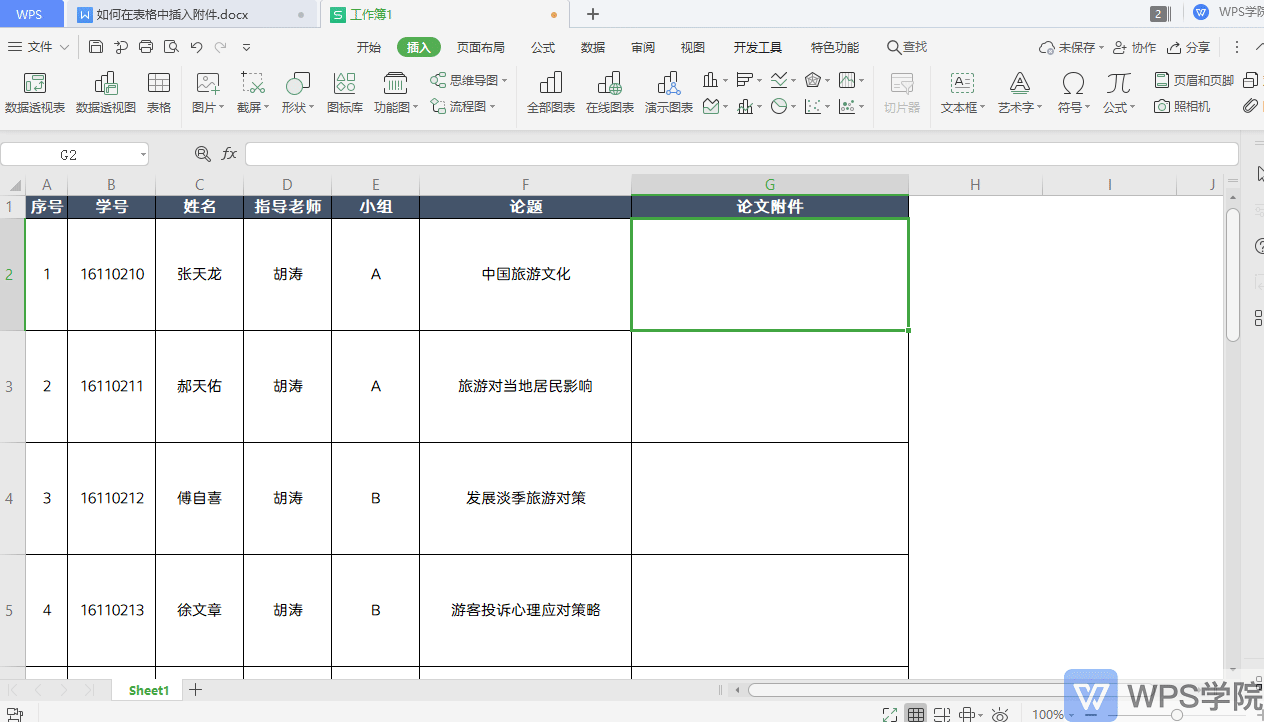Image resolution: width=1264 pixels, height=722 pixels.
Task: Open the paperclip attachment icon
Action: [x=1251, y=106]
